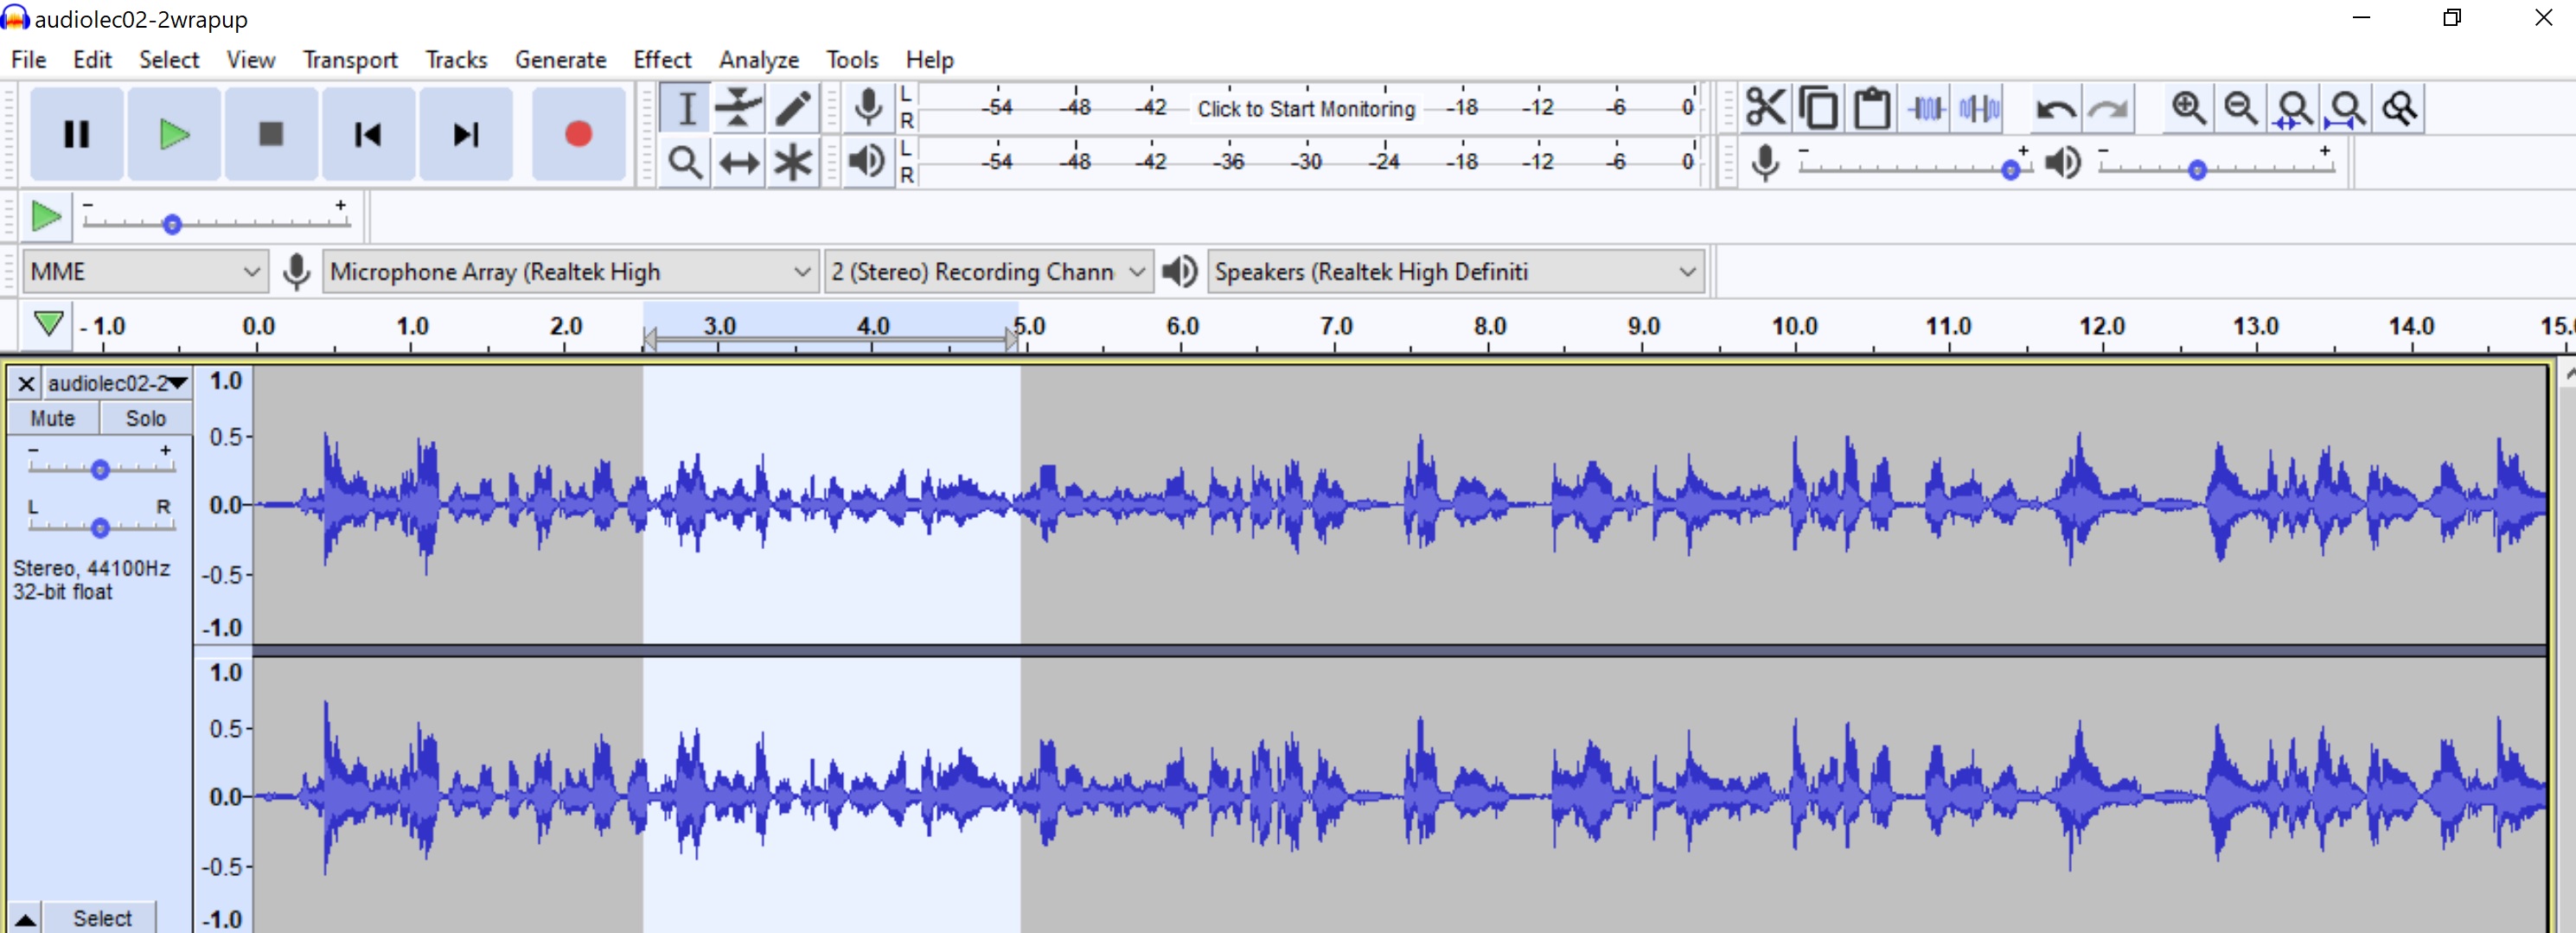Click the 10.0 mark on timeline ruler
The height and width of the screenshot is (933, 2576).
1794,326
